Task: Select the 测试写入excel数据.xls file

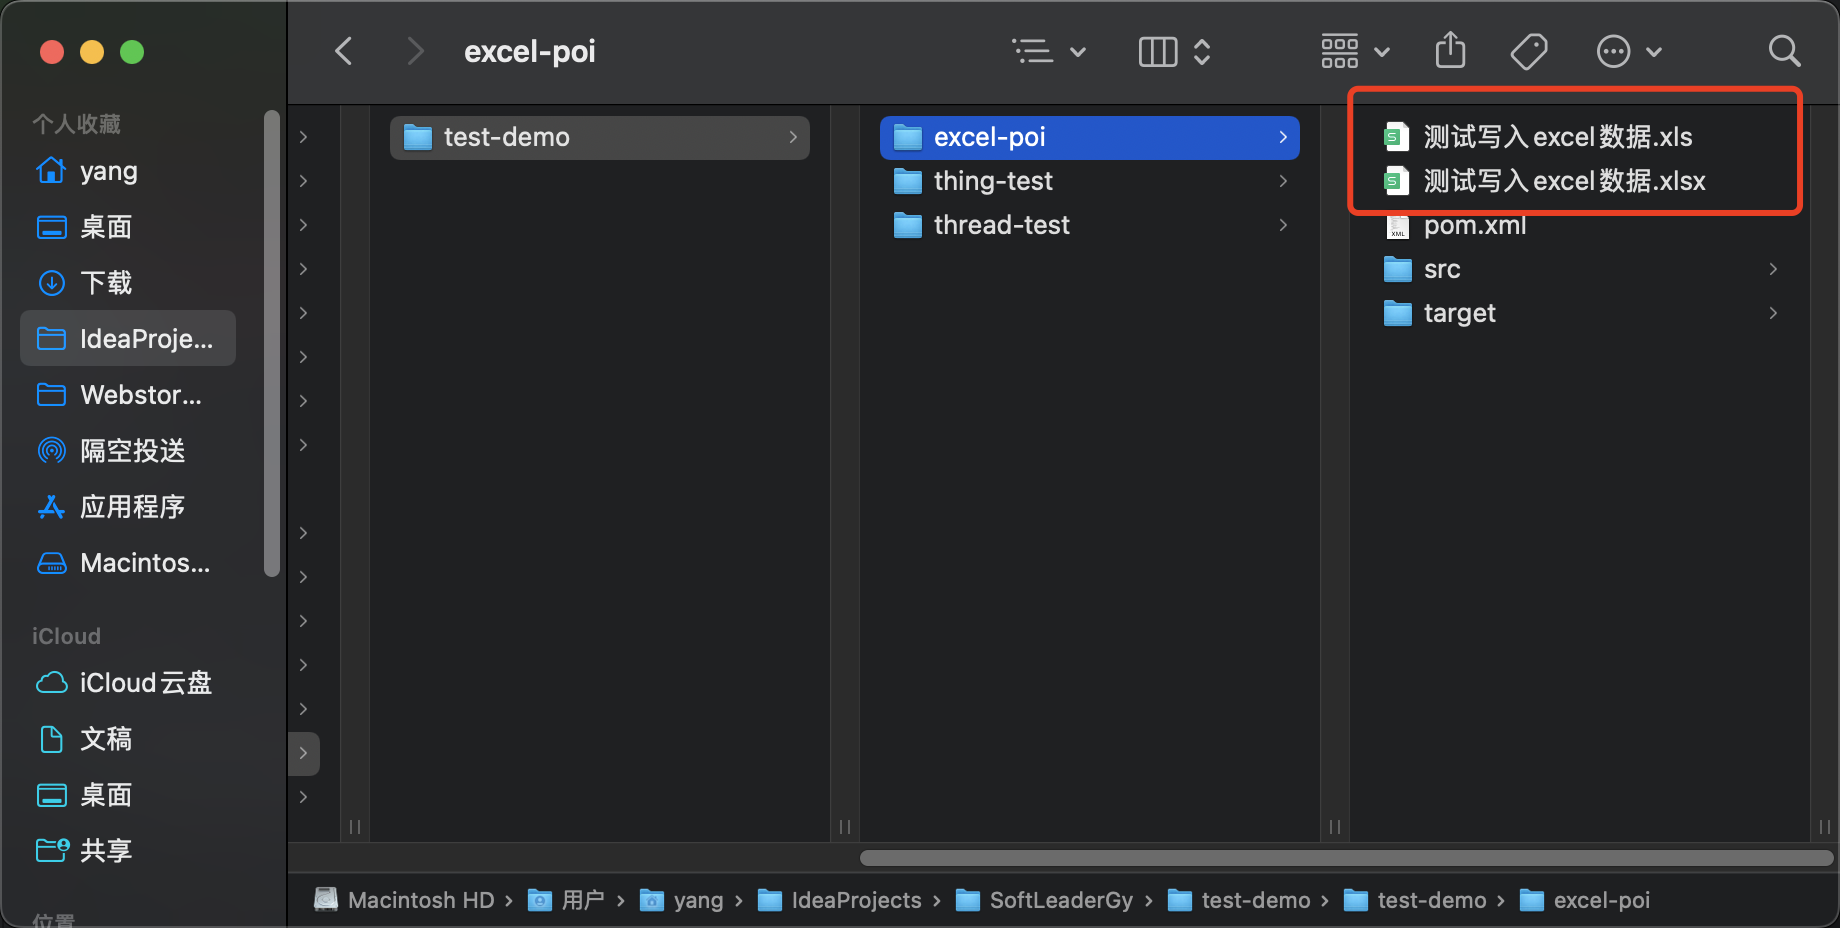Action: tap(1557, 137)
